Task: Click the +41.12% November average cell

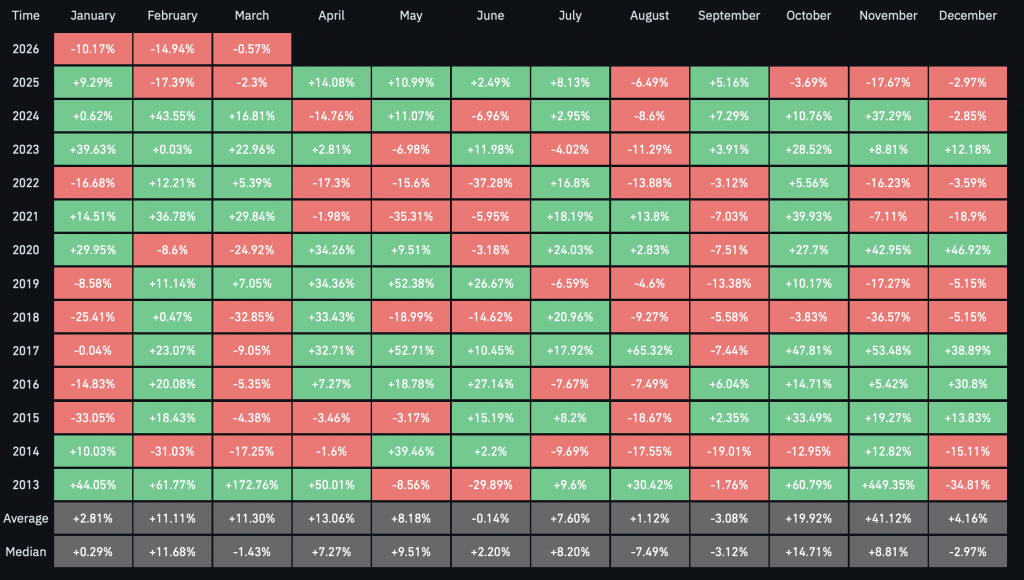Action: (888, 518)
